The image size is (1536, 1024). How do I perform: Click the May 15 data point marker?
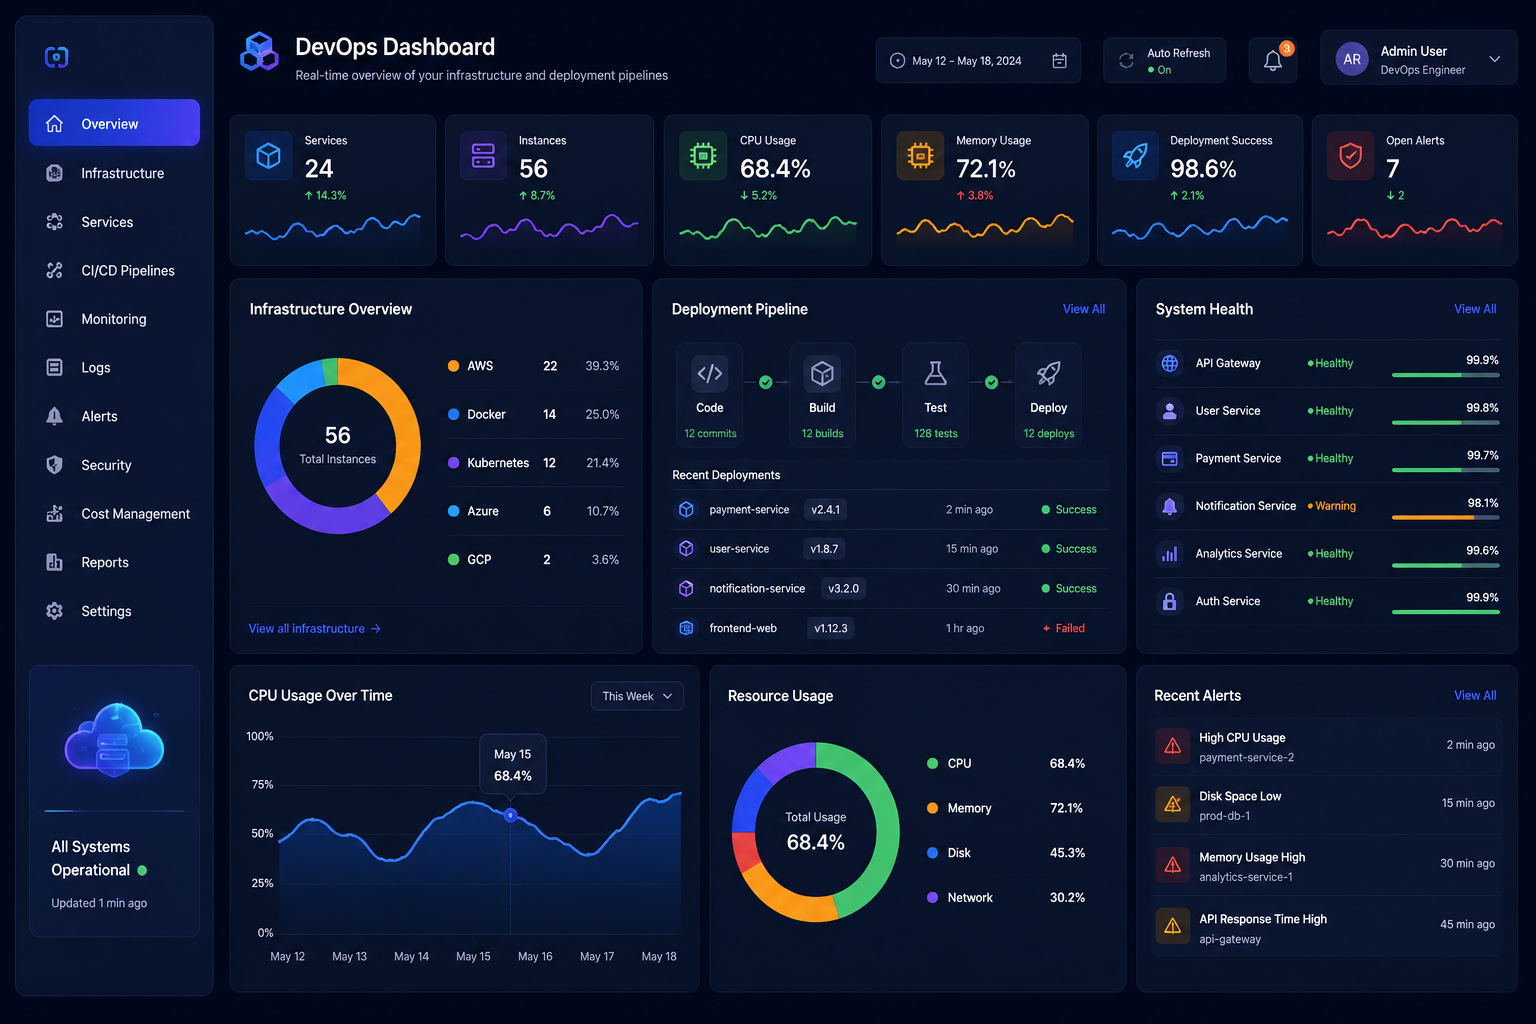[510, 815]
